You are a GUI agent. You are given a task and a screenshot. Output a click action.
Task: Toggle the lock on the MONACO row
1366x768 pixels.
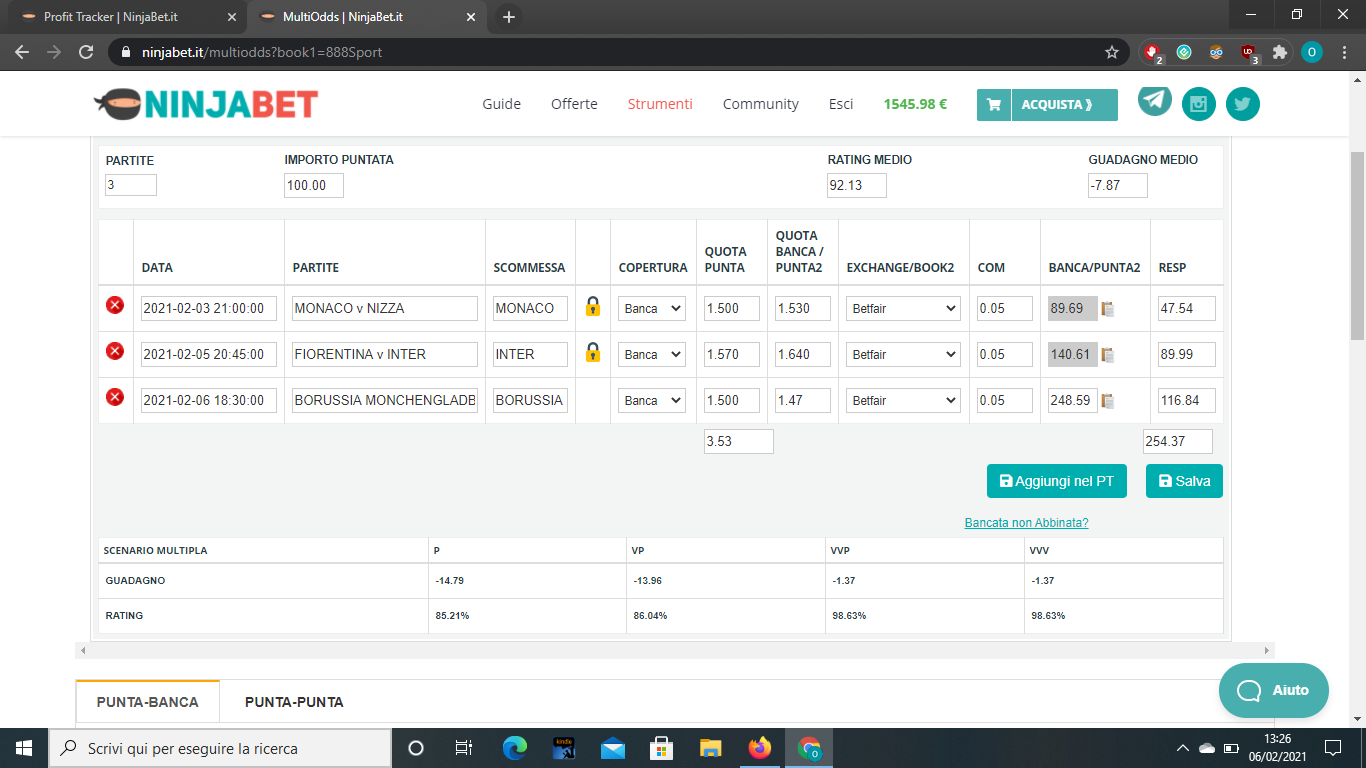(x=593, y=307)
